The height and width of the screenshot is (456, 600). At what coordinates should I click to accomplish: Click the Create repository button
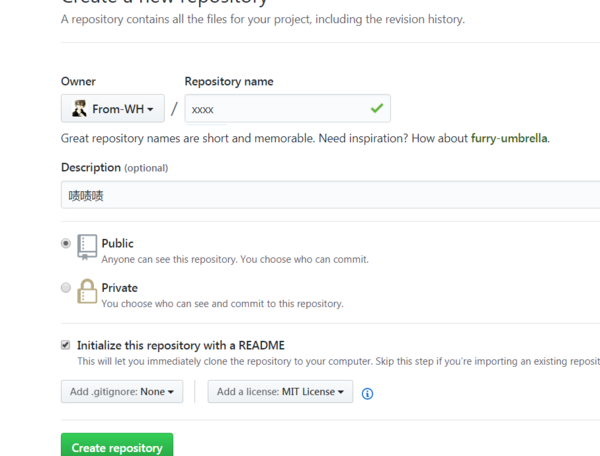(x=117, y=447)
